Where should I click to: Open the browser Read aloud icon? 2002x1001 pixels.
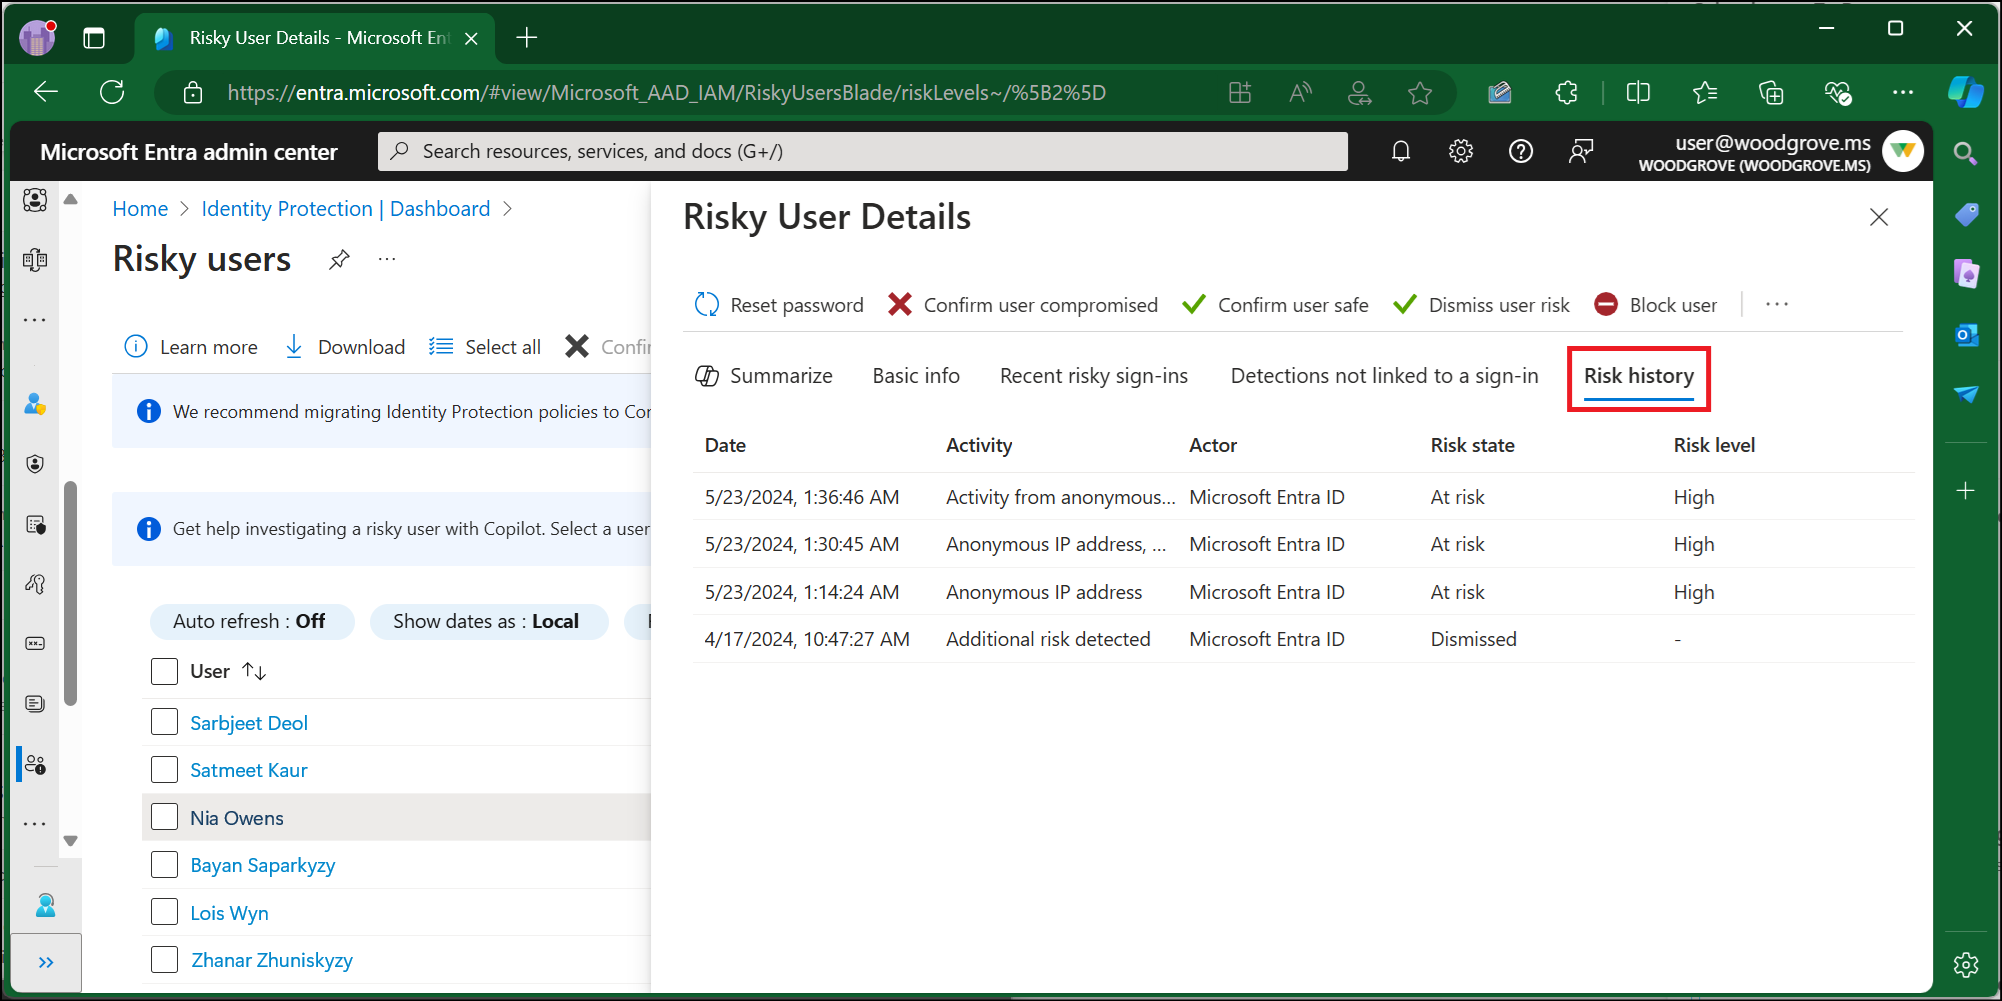tap(1300, 93)
